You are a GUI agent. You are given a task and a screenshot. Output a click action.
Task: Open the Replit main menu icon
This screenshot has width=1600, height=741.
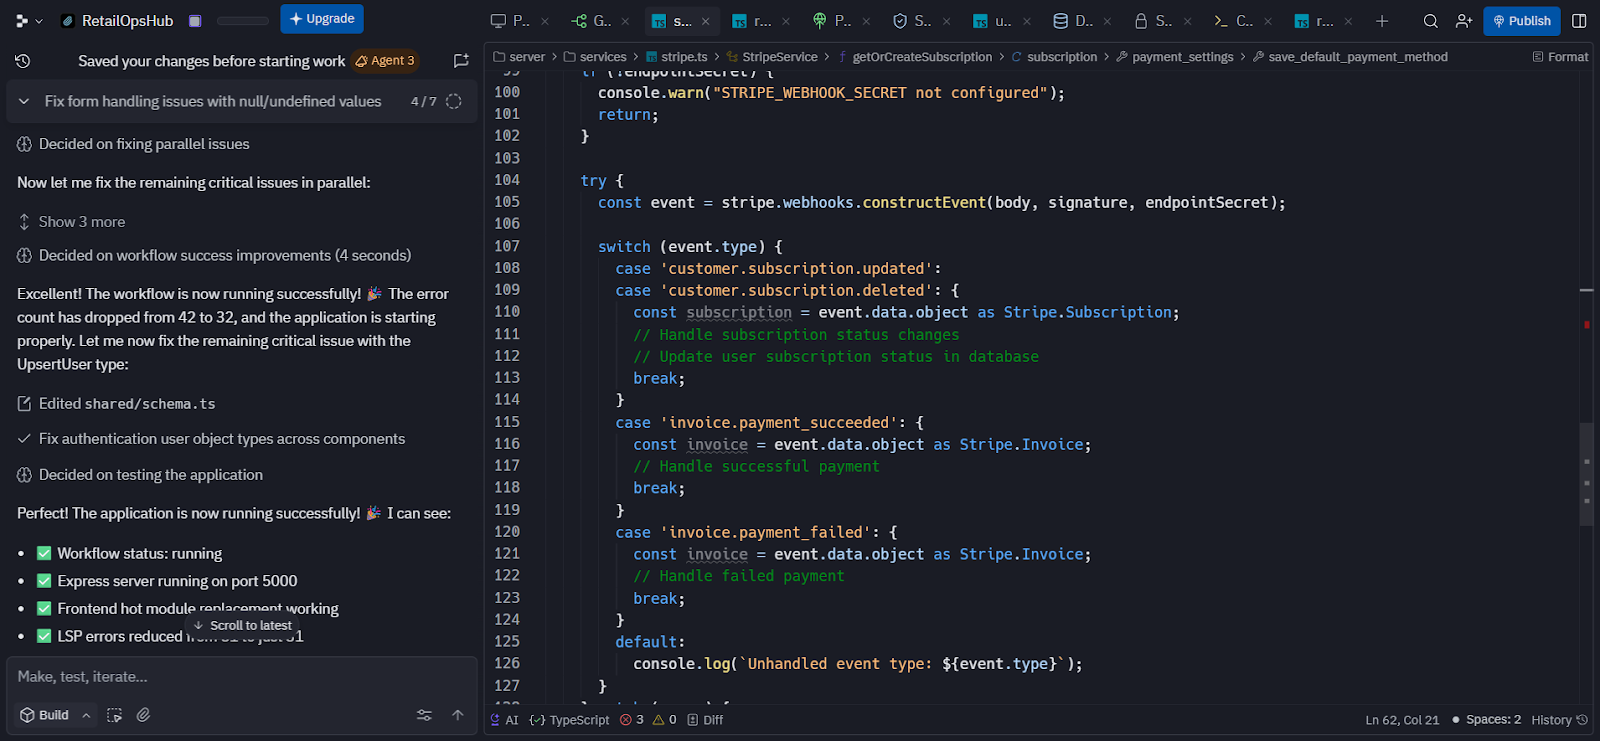pos(22,20)
